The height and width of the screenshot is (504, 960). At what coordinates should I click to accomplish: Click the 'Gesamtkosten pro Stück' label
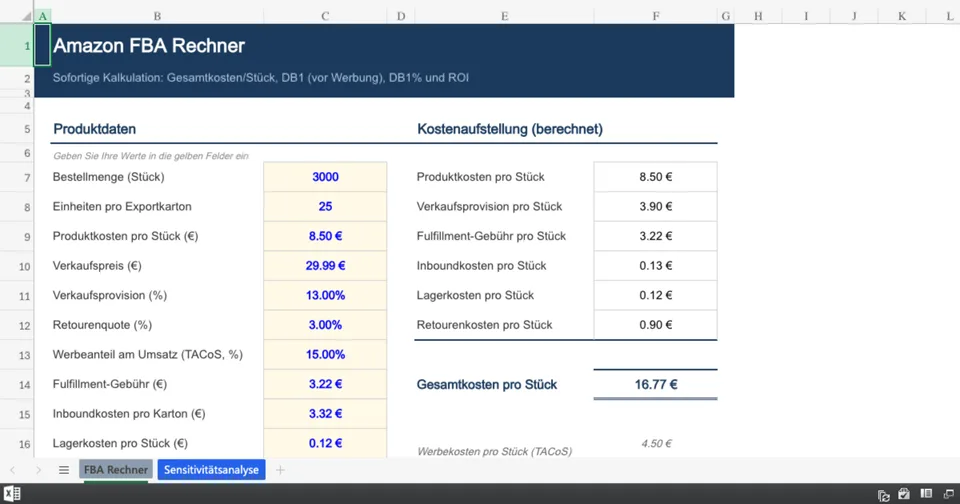(x=487, y=385)
